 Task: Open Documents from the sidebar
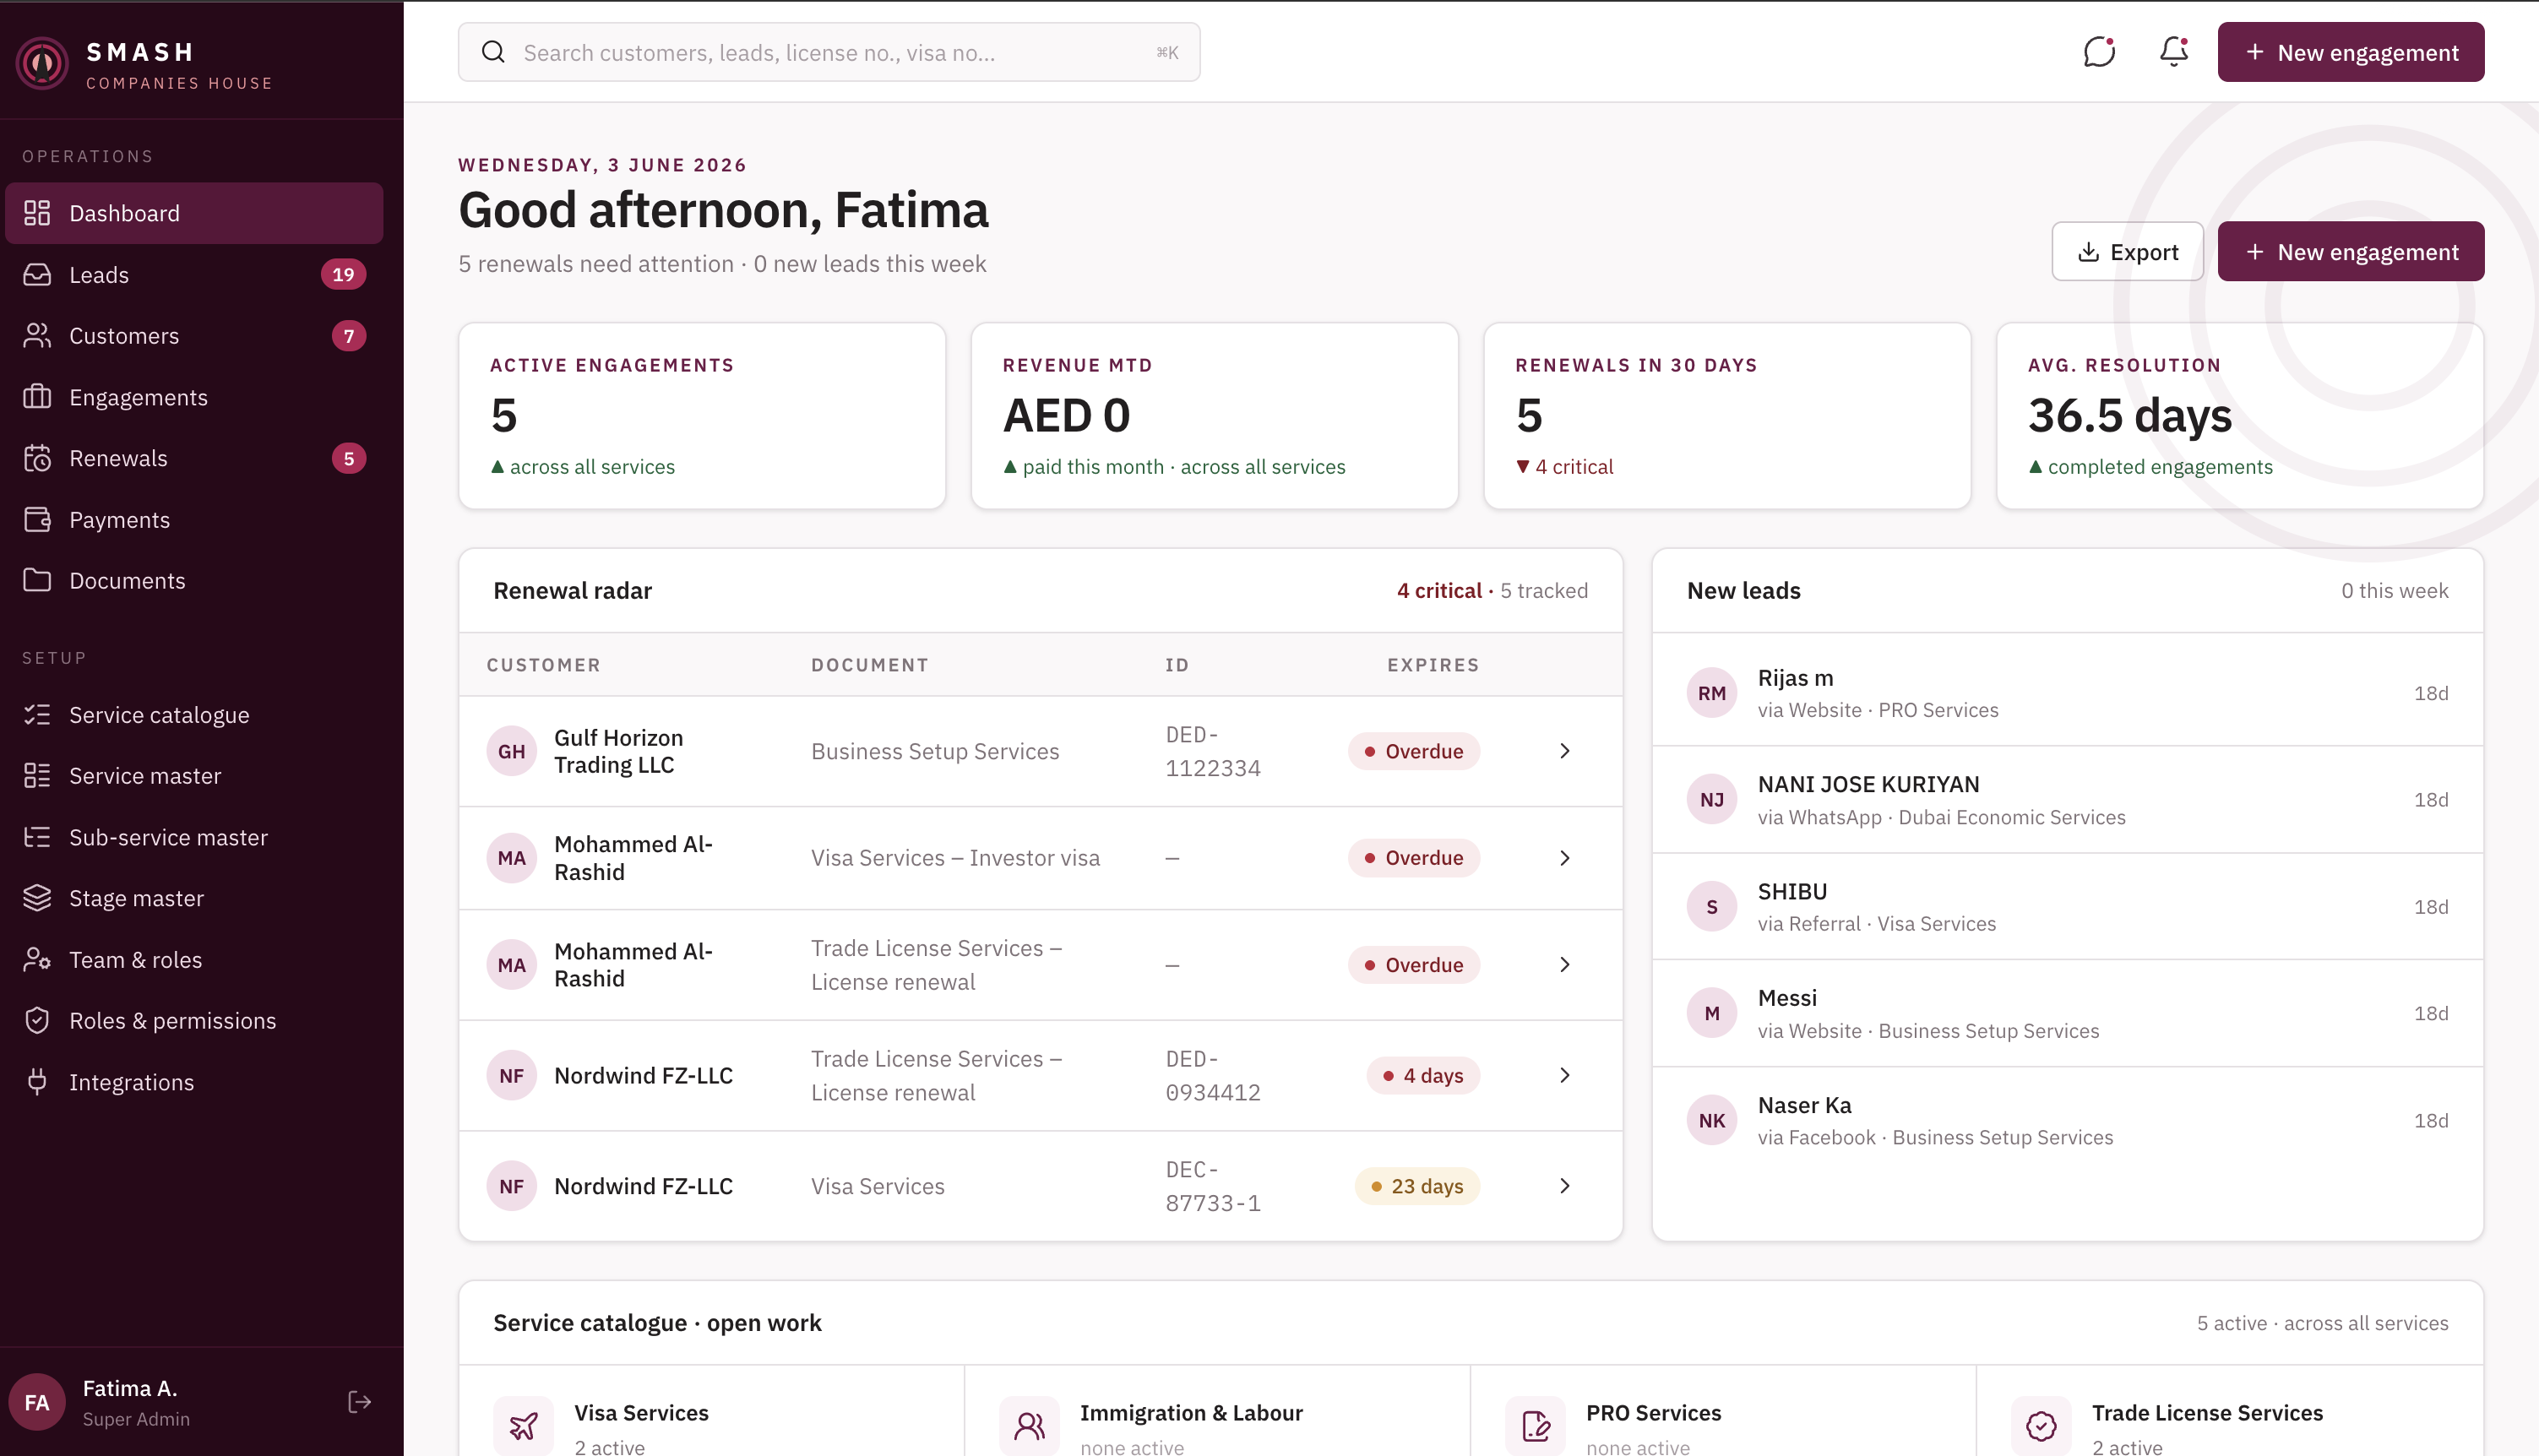(194, 581)
